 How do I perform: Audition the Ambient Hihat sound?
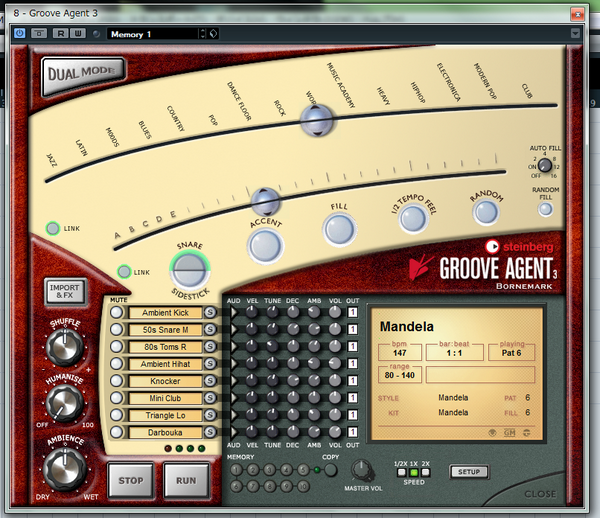(233, 364)
